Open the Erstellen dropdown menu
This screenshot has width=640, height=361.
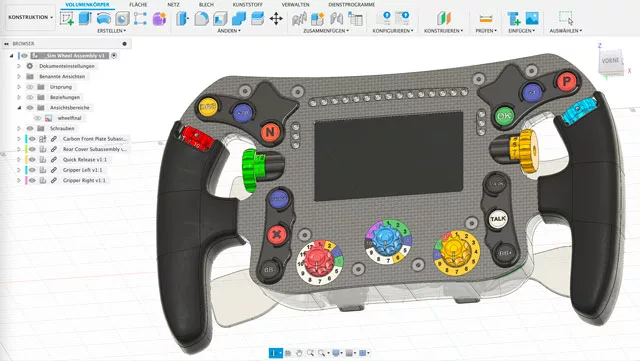click(111, 31)
